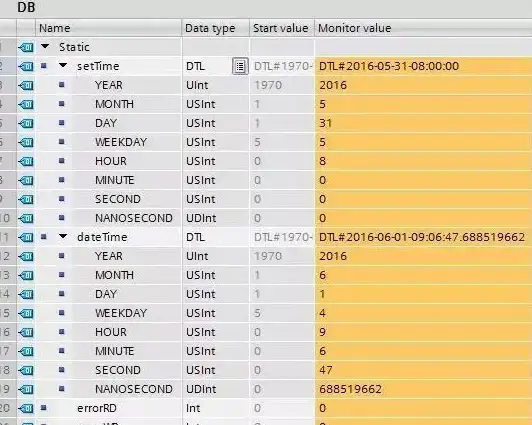Screen dimensions: 532x425
Task: Click the tag icon of the setTime row
Action: (26, 66)
